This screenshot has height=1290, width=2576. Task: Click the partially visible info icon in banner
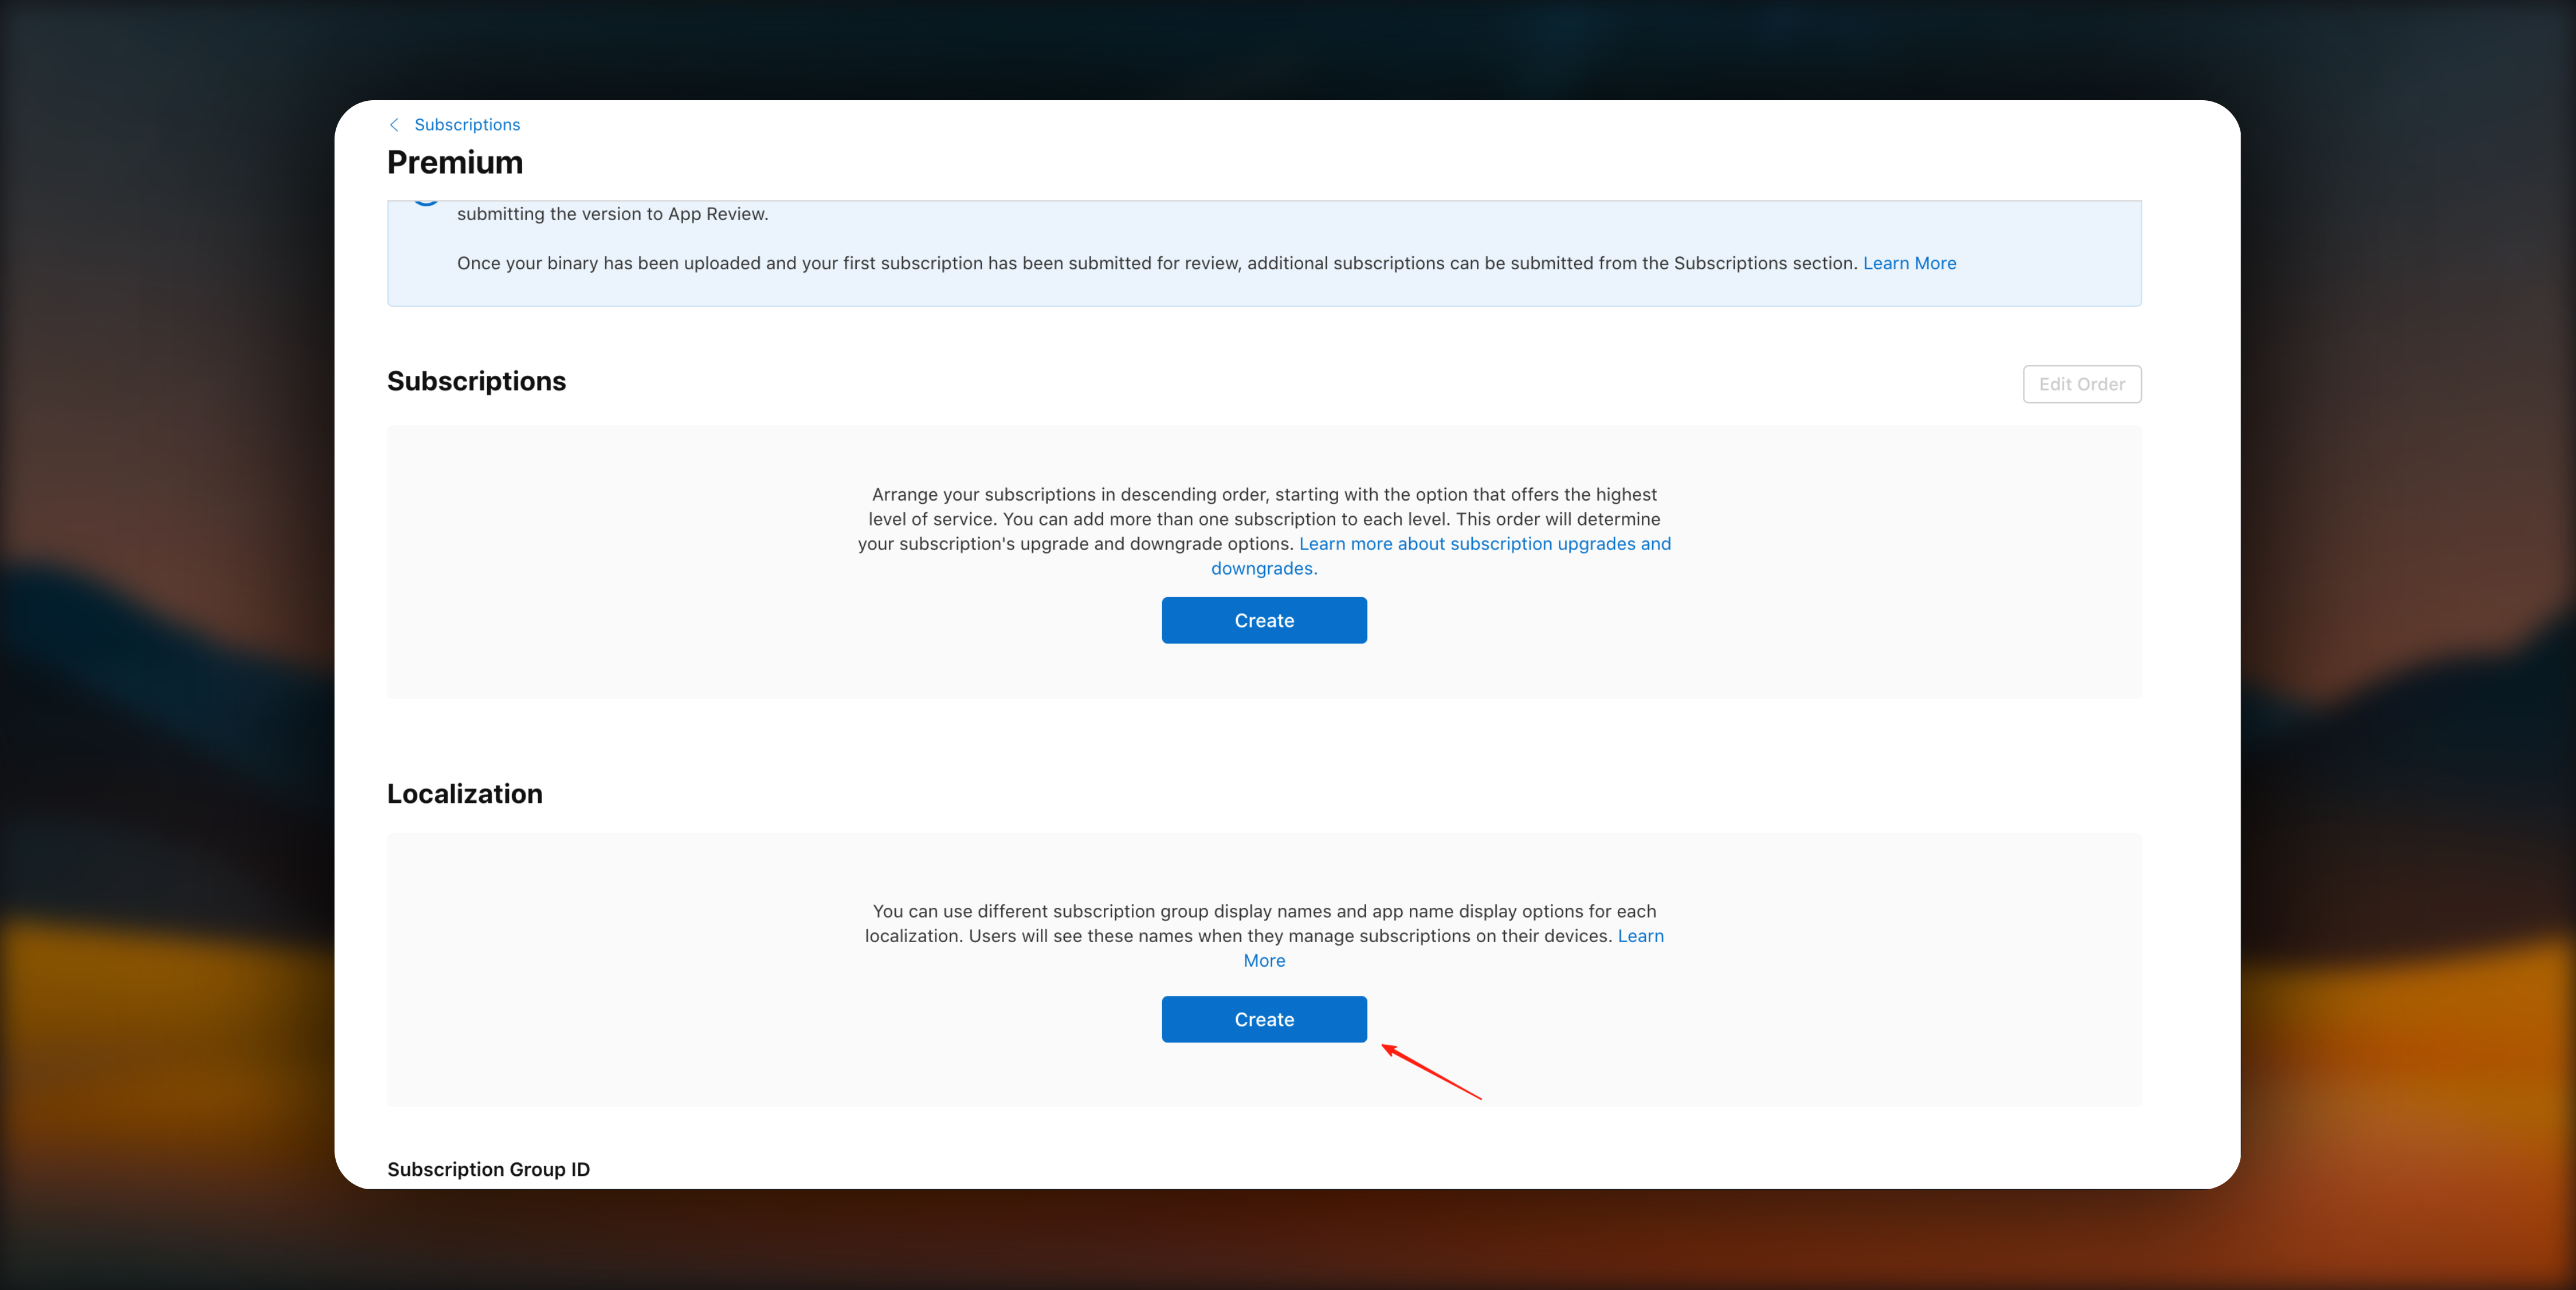coord(426,203)
